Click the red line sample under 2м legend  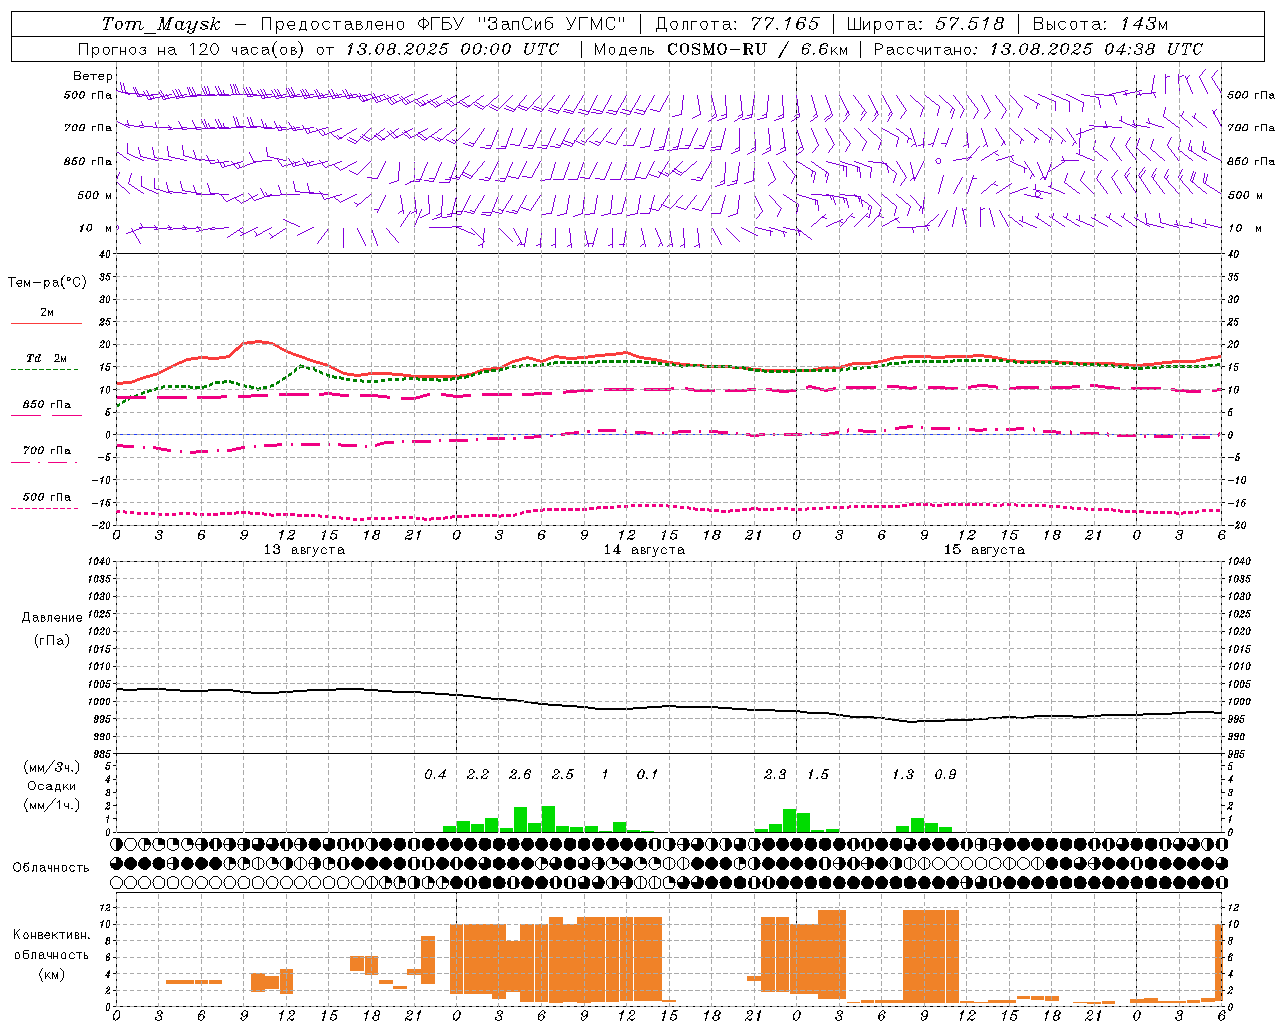click(46, 323)
